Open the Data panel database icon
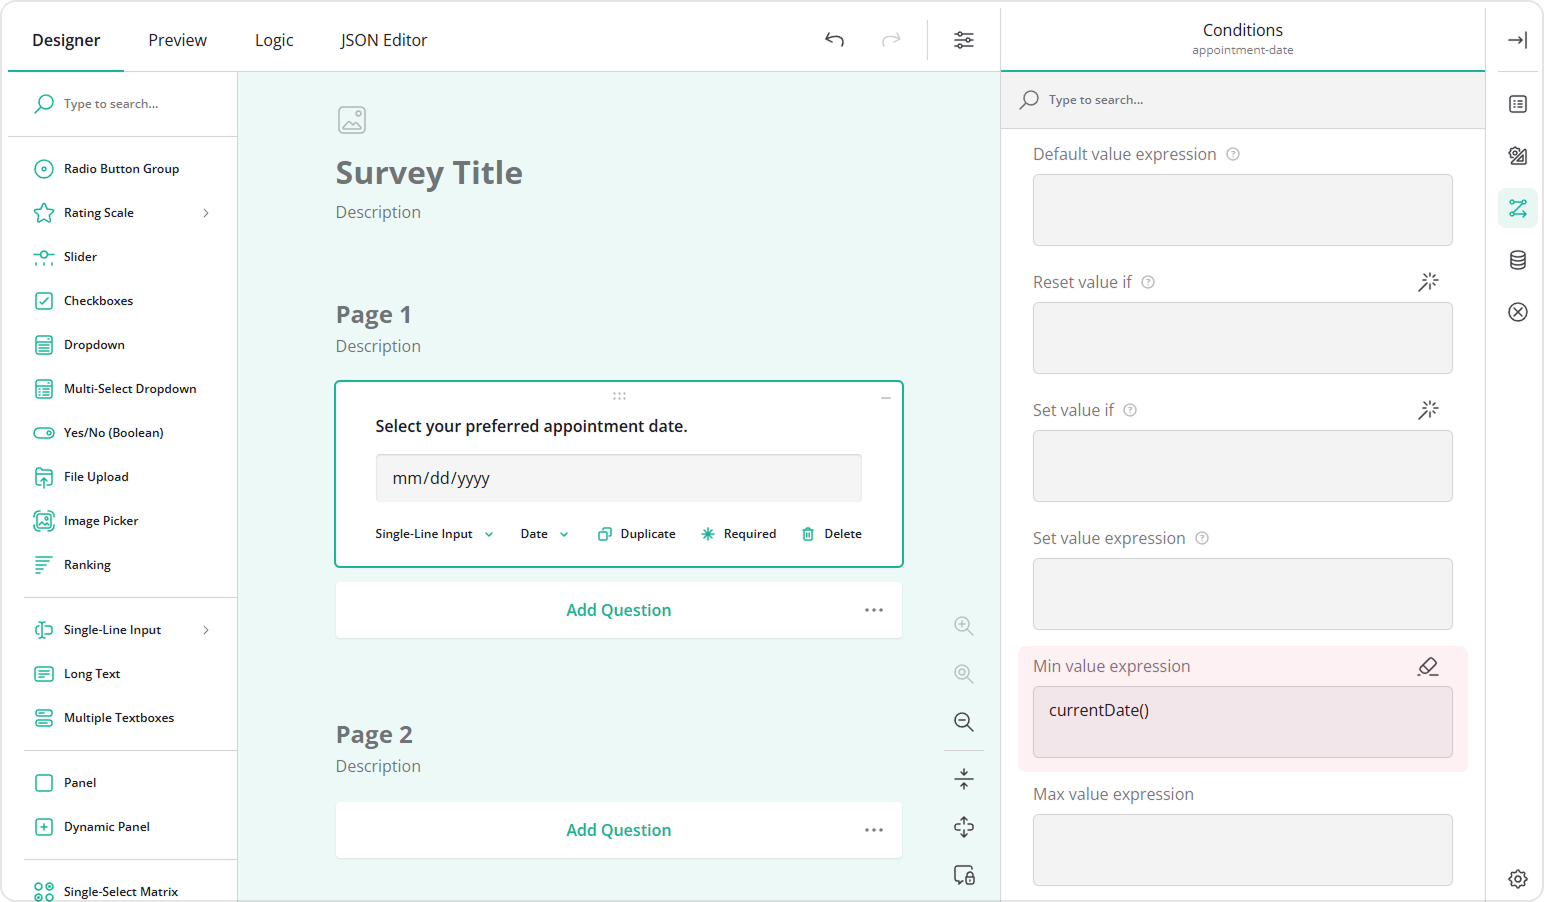Image resolution: width=1544 pixels, height=902 pixels. tap(1518, 260)
